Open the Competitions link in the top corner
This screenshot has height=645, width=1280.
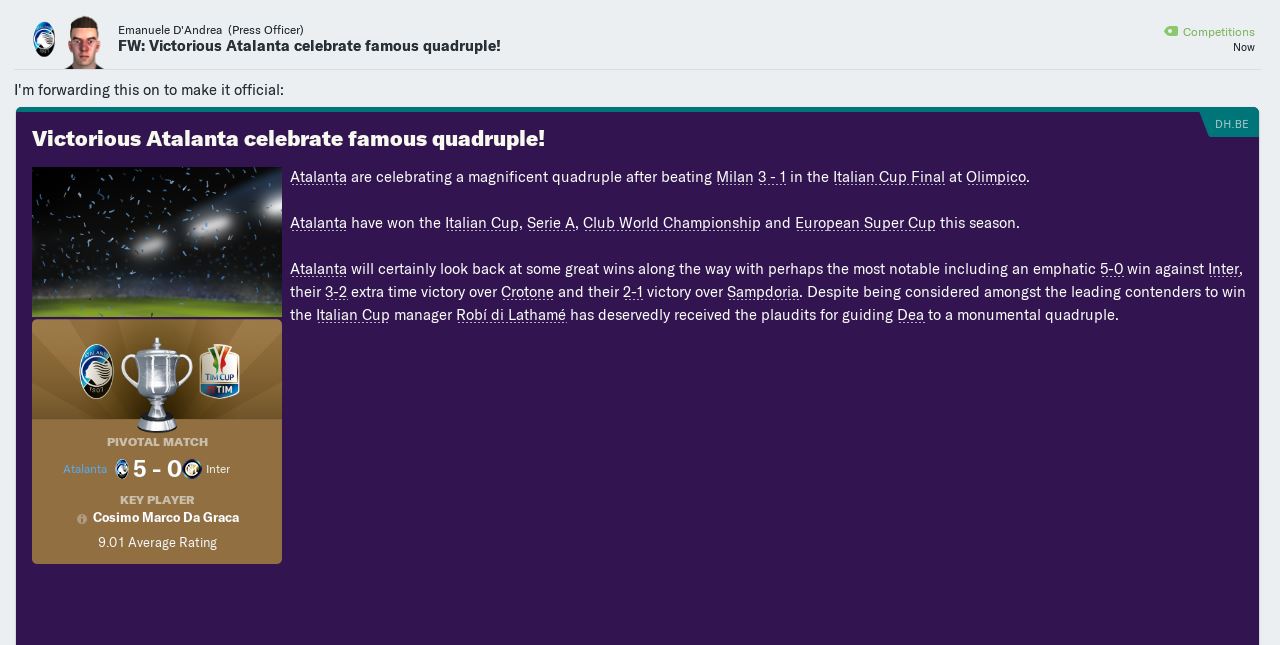tap(1219, 32)
